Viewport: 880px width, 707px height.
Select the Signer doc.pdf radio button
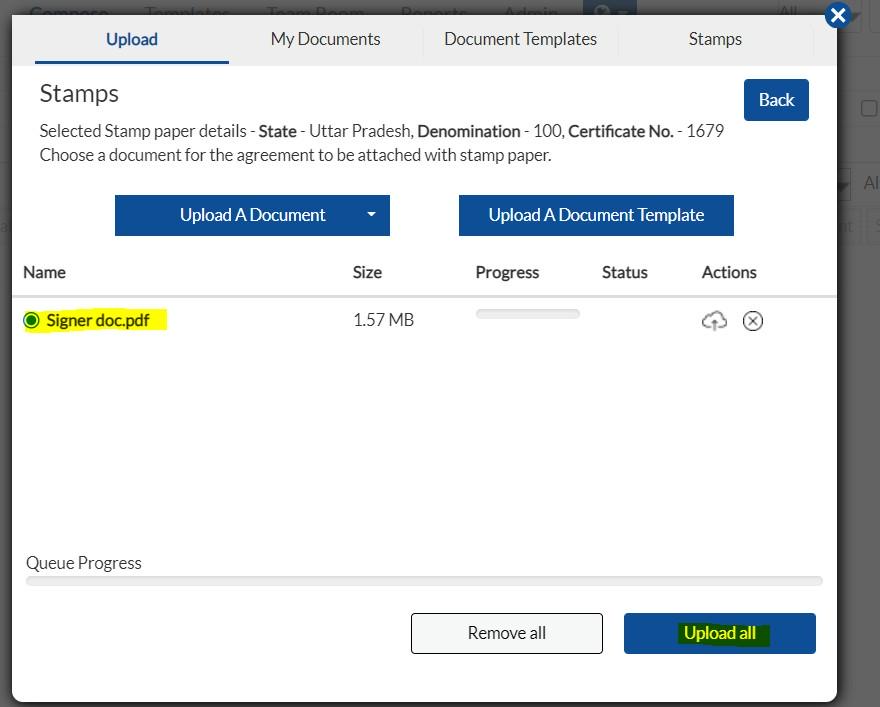click(31, 320)
